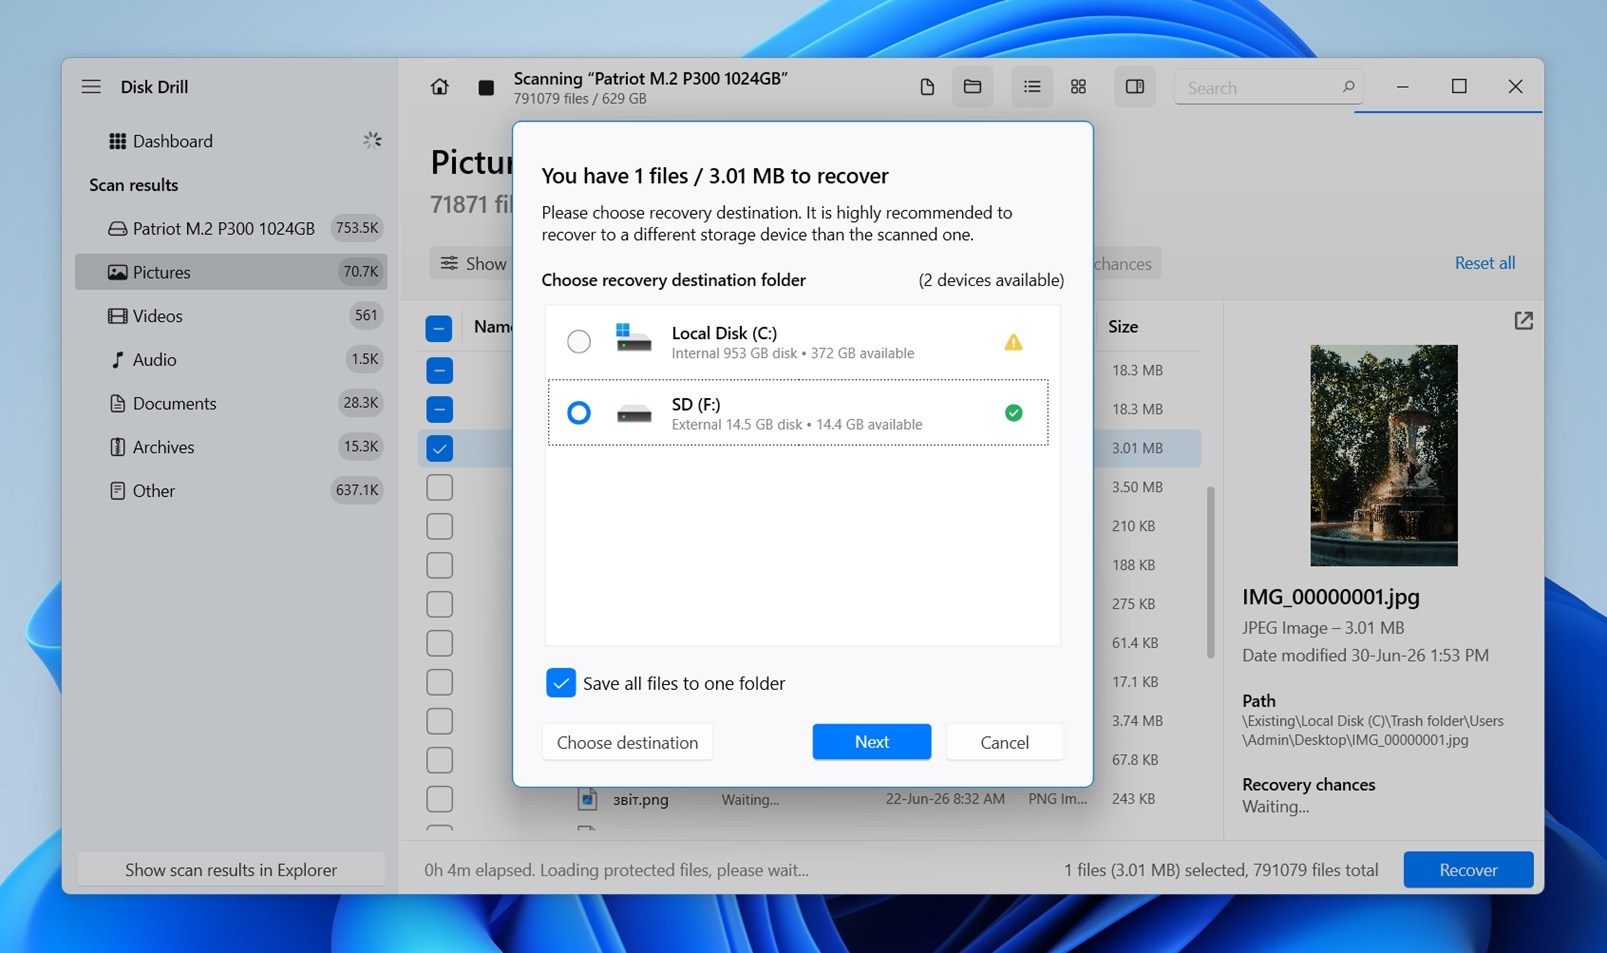
Task: Select grid thumbnails view icon
Action: click(1078, 87)
